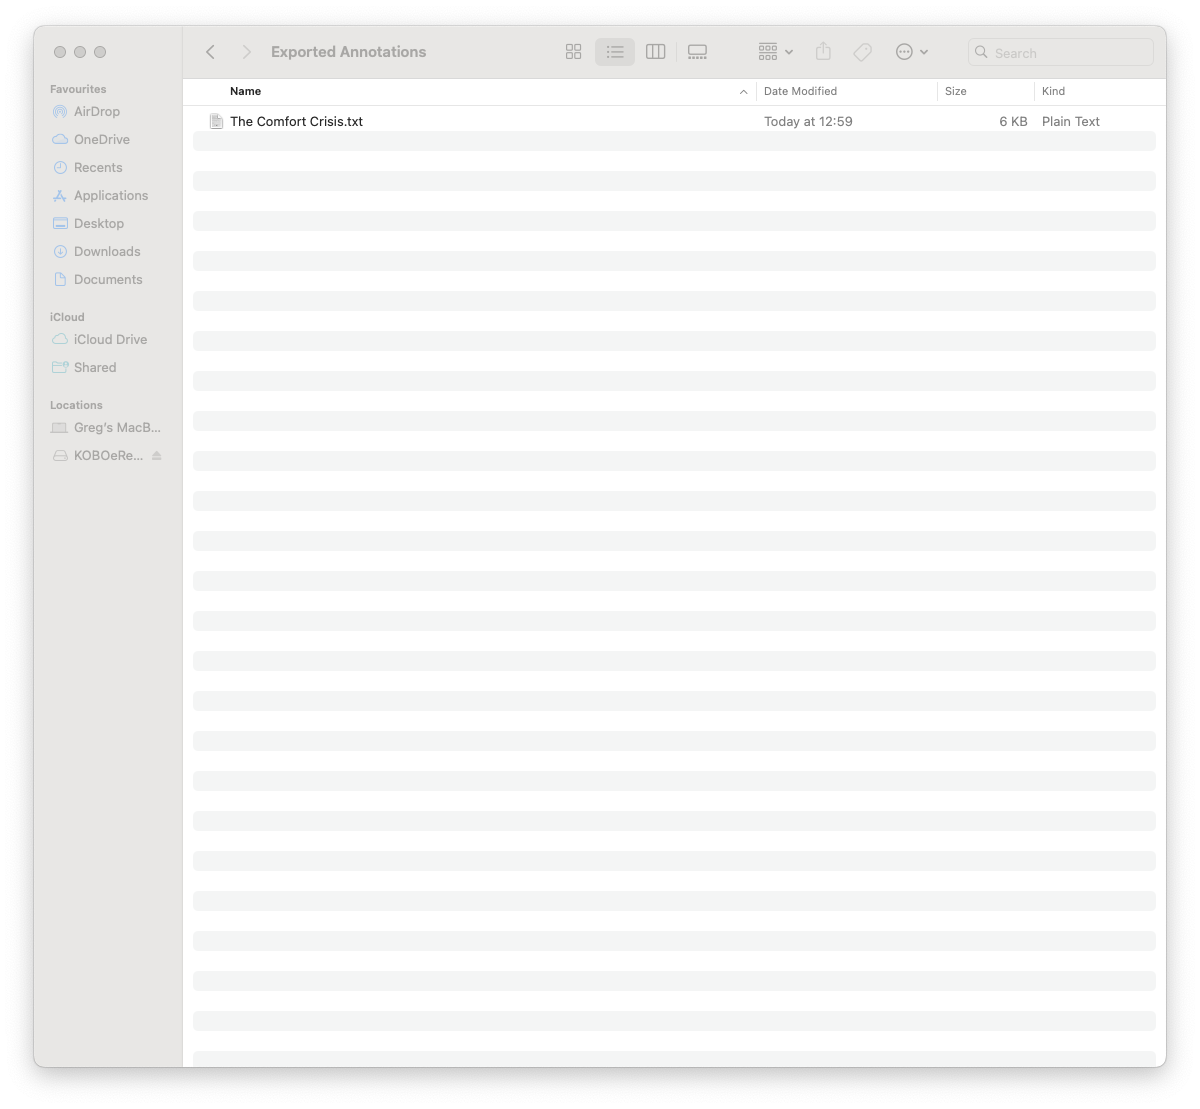Open the More actions ellipsis menu

point(912,52)
